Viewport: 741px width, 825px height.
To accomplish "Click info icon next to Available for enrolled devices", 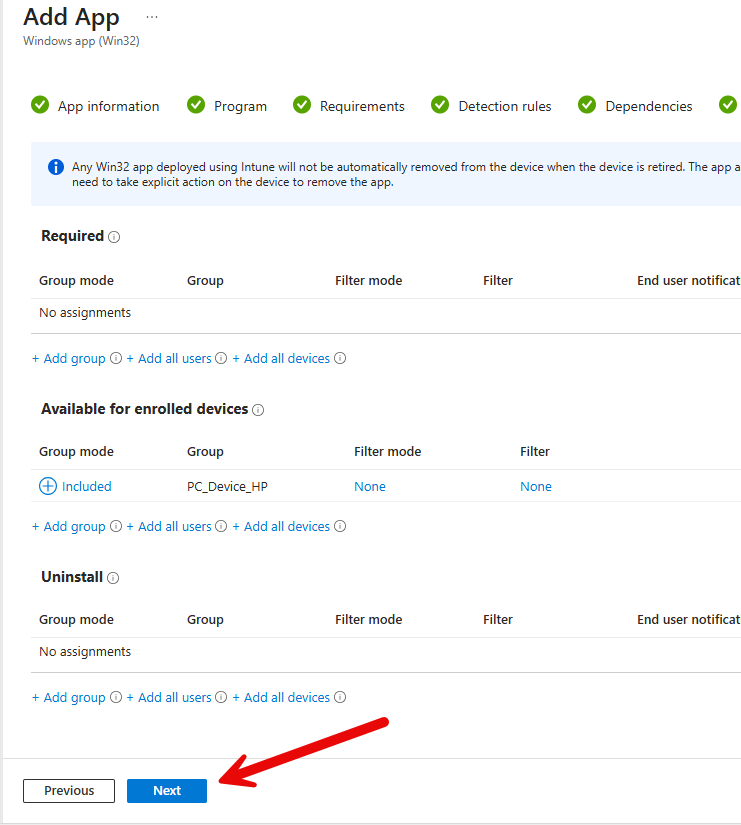I will pyautogui.click(x=258, y=410).
